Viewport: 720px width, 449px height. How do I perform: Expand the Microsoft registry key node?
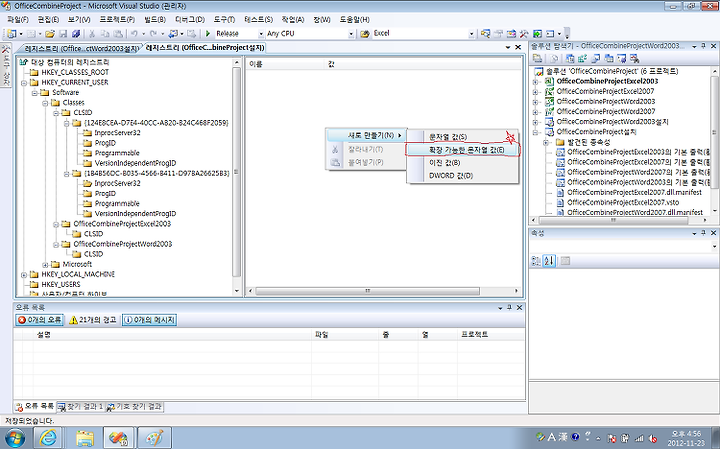point(45,264)
